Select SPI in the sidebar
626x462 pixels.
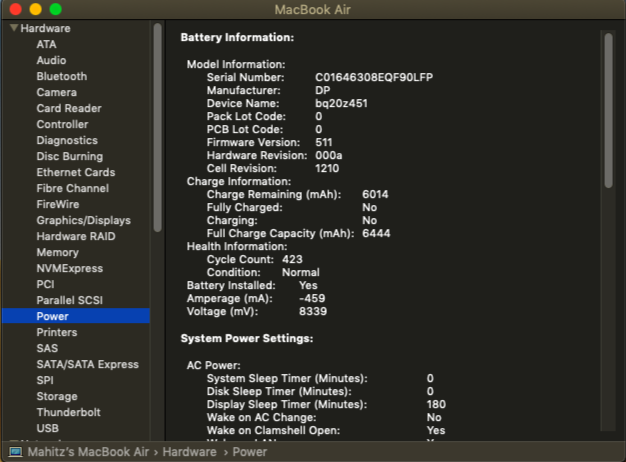[x=45, y=380]
